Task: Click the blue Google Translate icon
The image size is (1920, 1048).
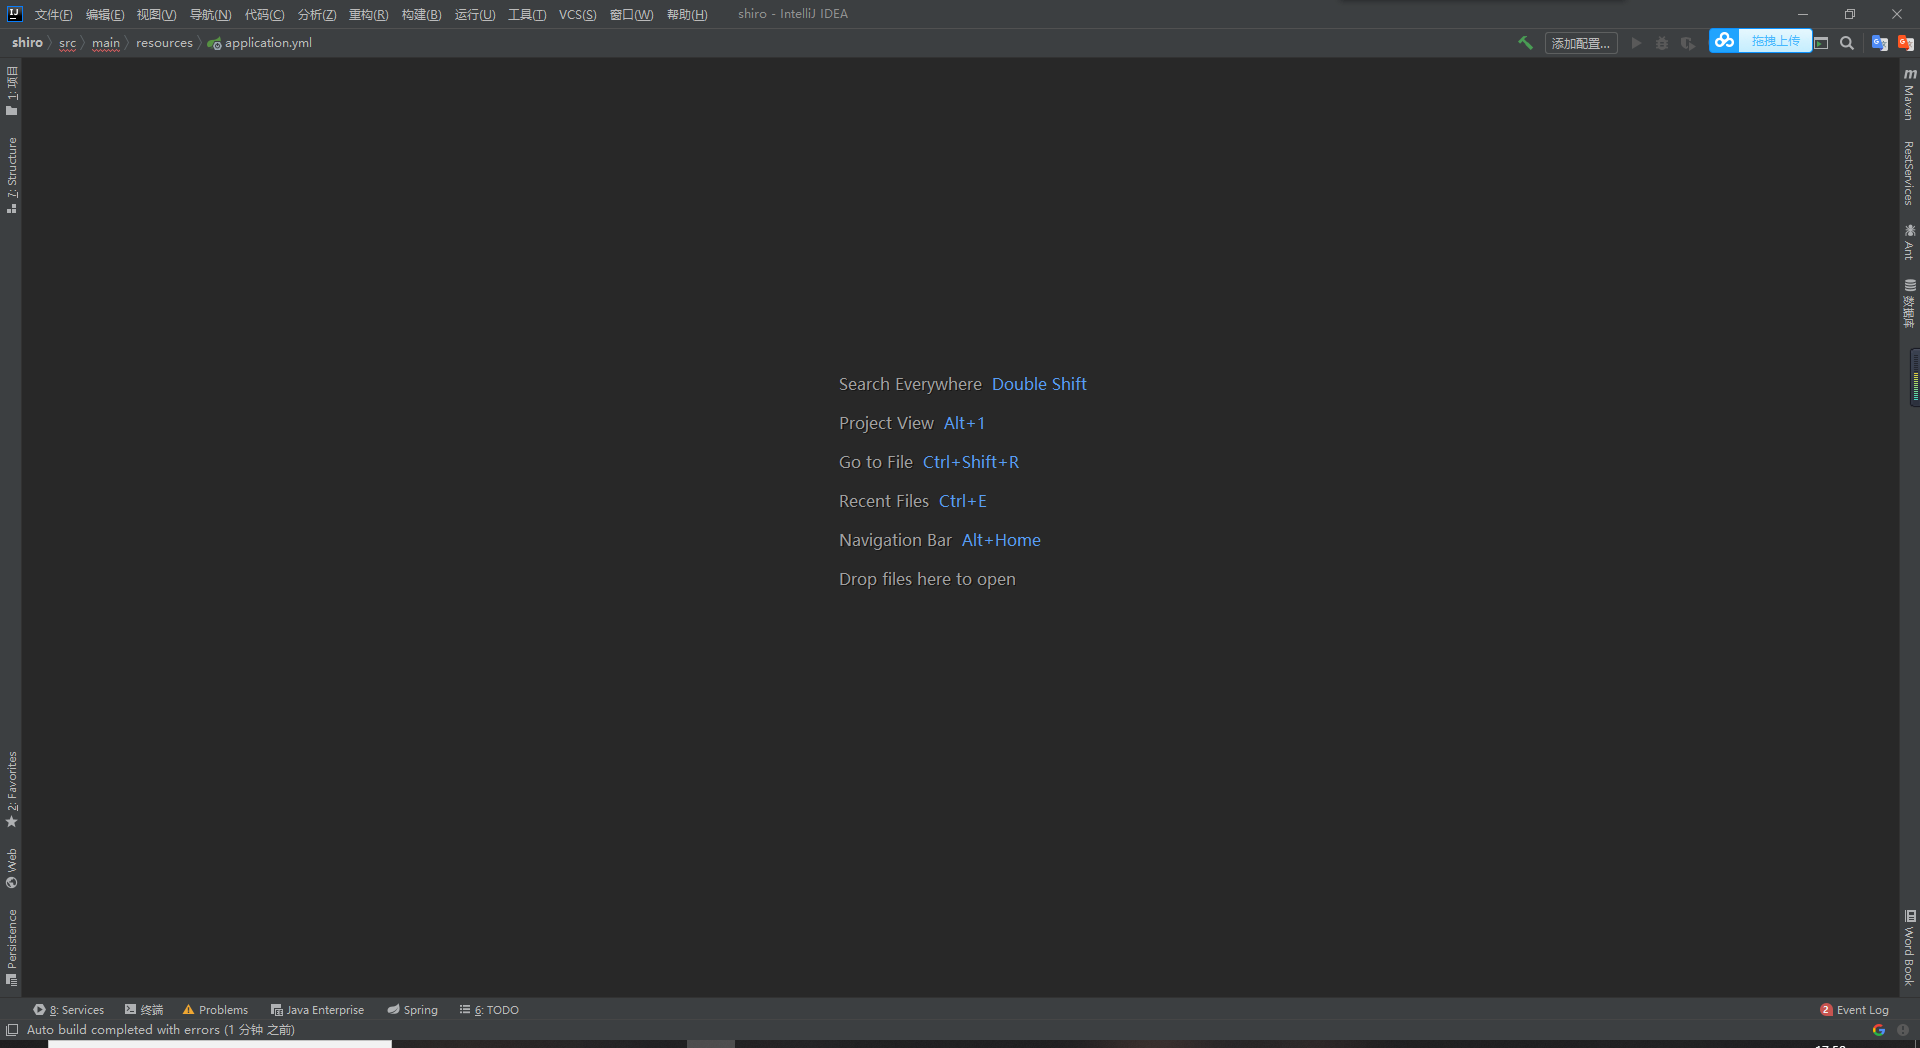Action: [1879, 43]
